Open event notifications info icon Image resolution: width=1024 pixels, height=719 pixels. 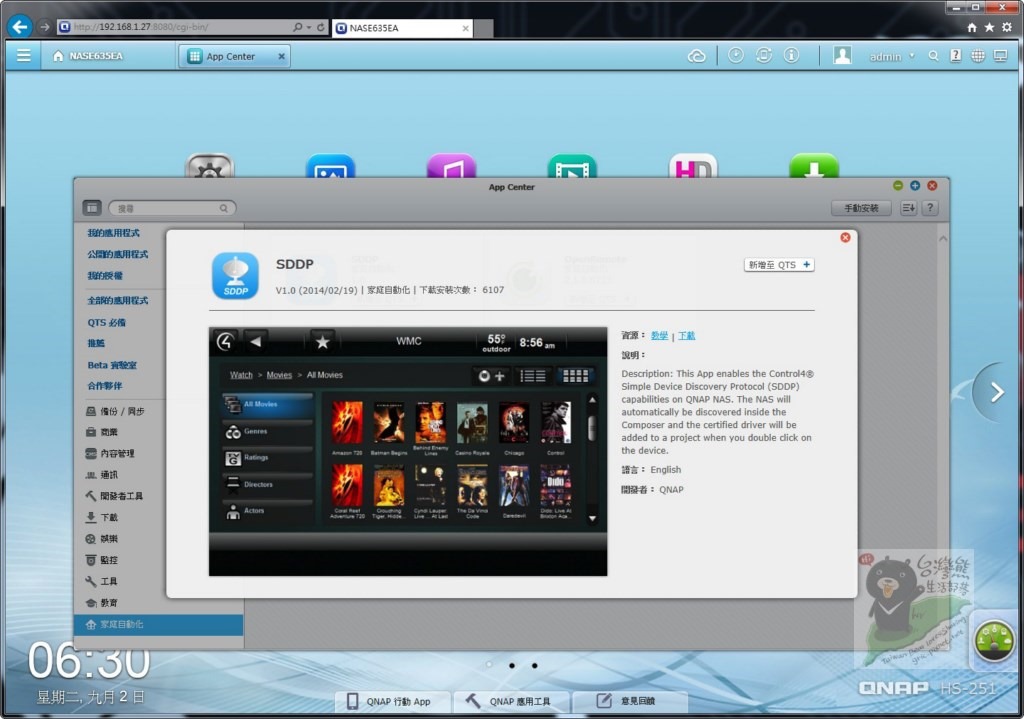(x=791, y=56)
